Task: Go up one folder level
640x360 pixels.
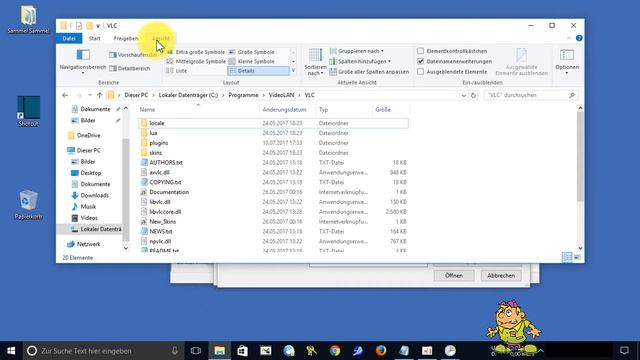Action: 100,95
